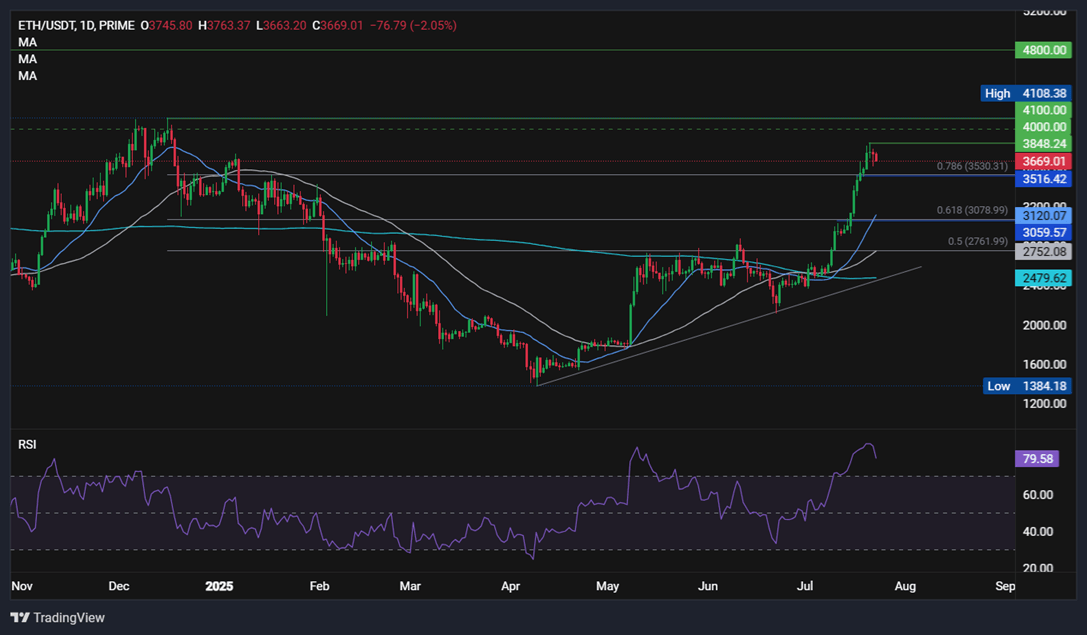
Task: Select the first MA indicator label
Action: [26, 42]
